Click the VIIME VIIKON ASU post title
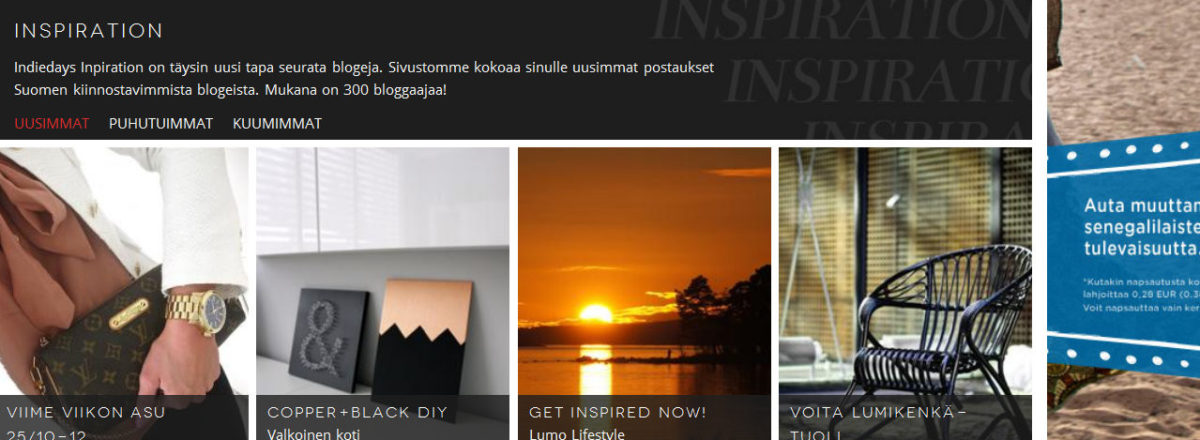Screen dimensions: 1200x440 point(86,412)
